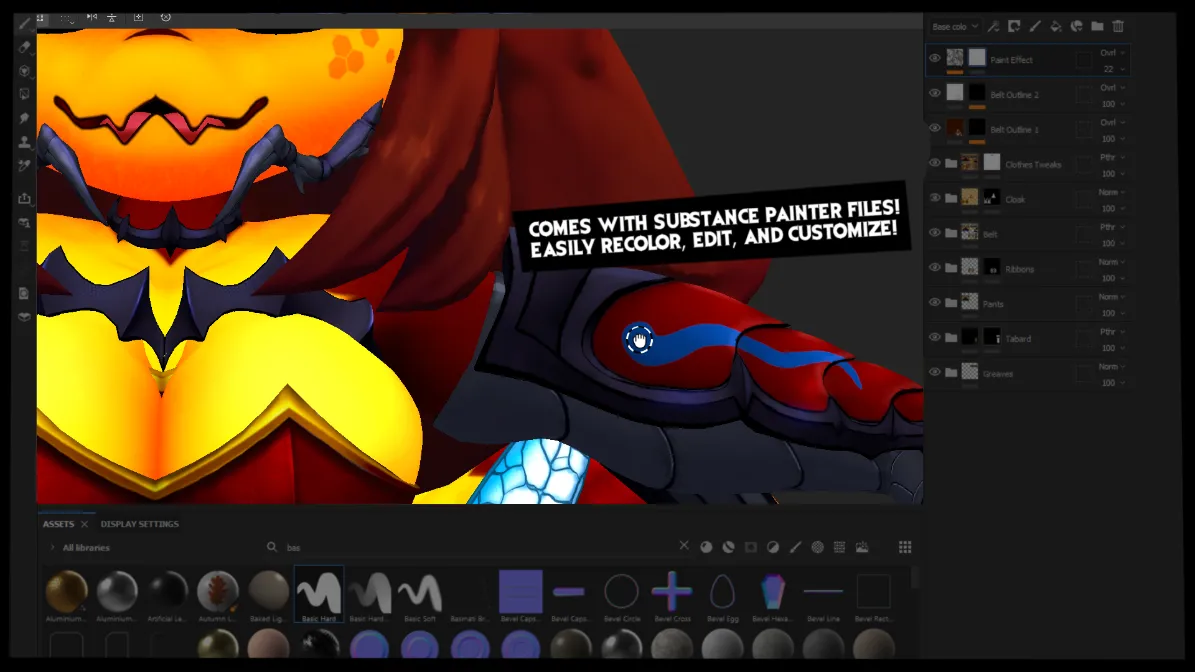Select the Eraser tool in left toolbar
The width and height of the screenshot is (1195, 672).
point(24,47)
